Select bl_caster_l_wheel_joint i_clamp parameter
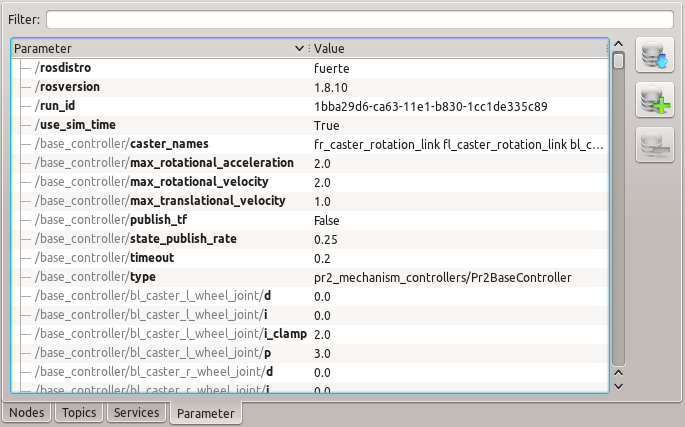This screenshot has width=685, height=427. pos(150,334)
